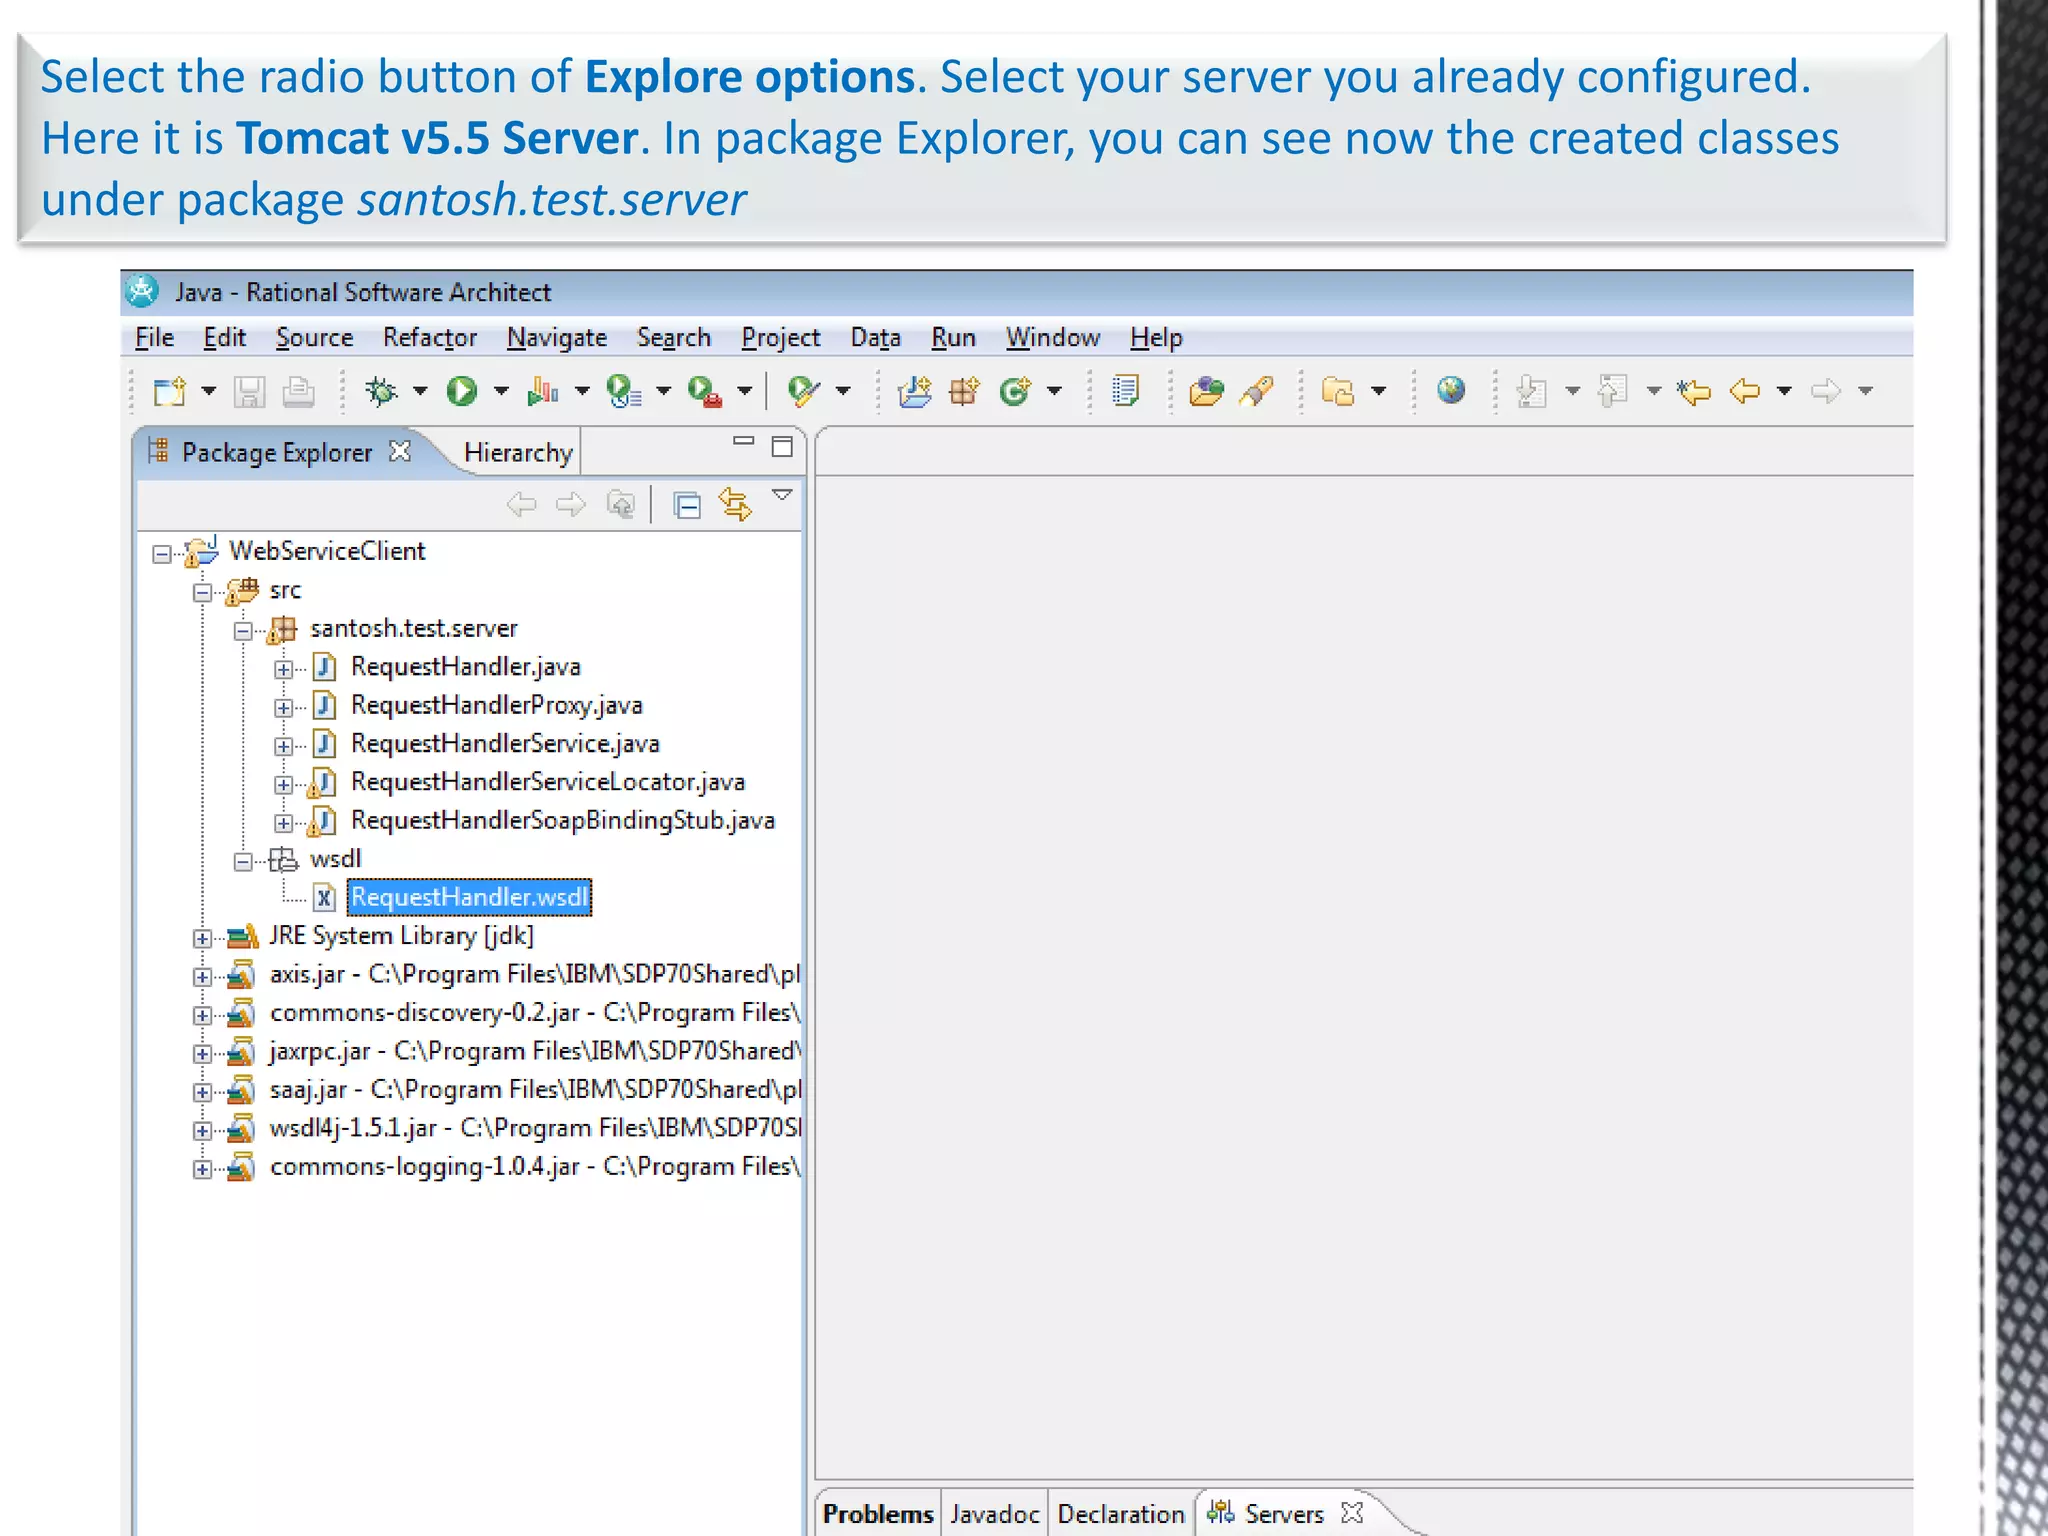
Task: Expand RequestHandlerProxy.java node
Action: pos(284,707)
